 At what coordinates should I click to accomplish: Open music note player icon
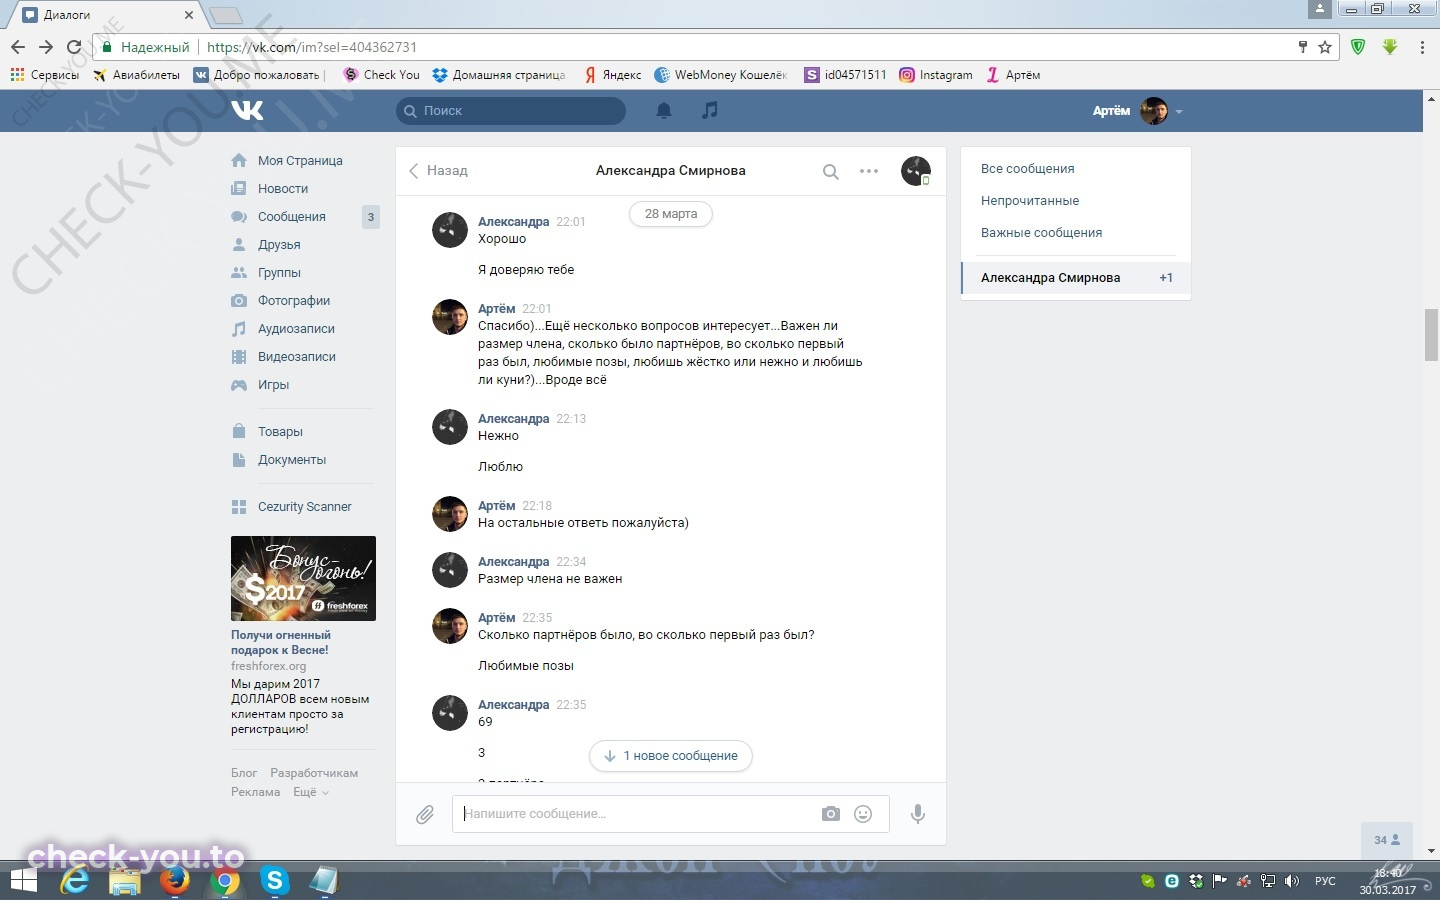710,110
